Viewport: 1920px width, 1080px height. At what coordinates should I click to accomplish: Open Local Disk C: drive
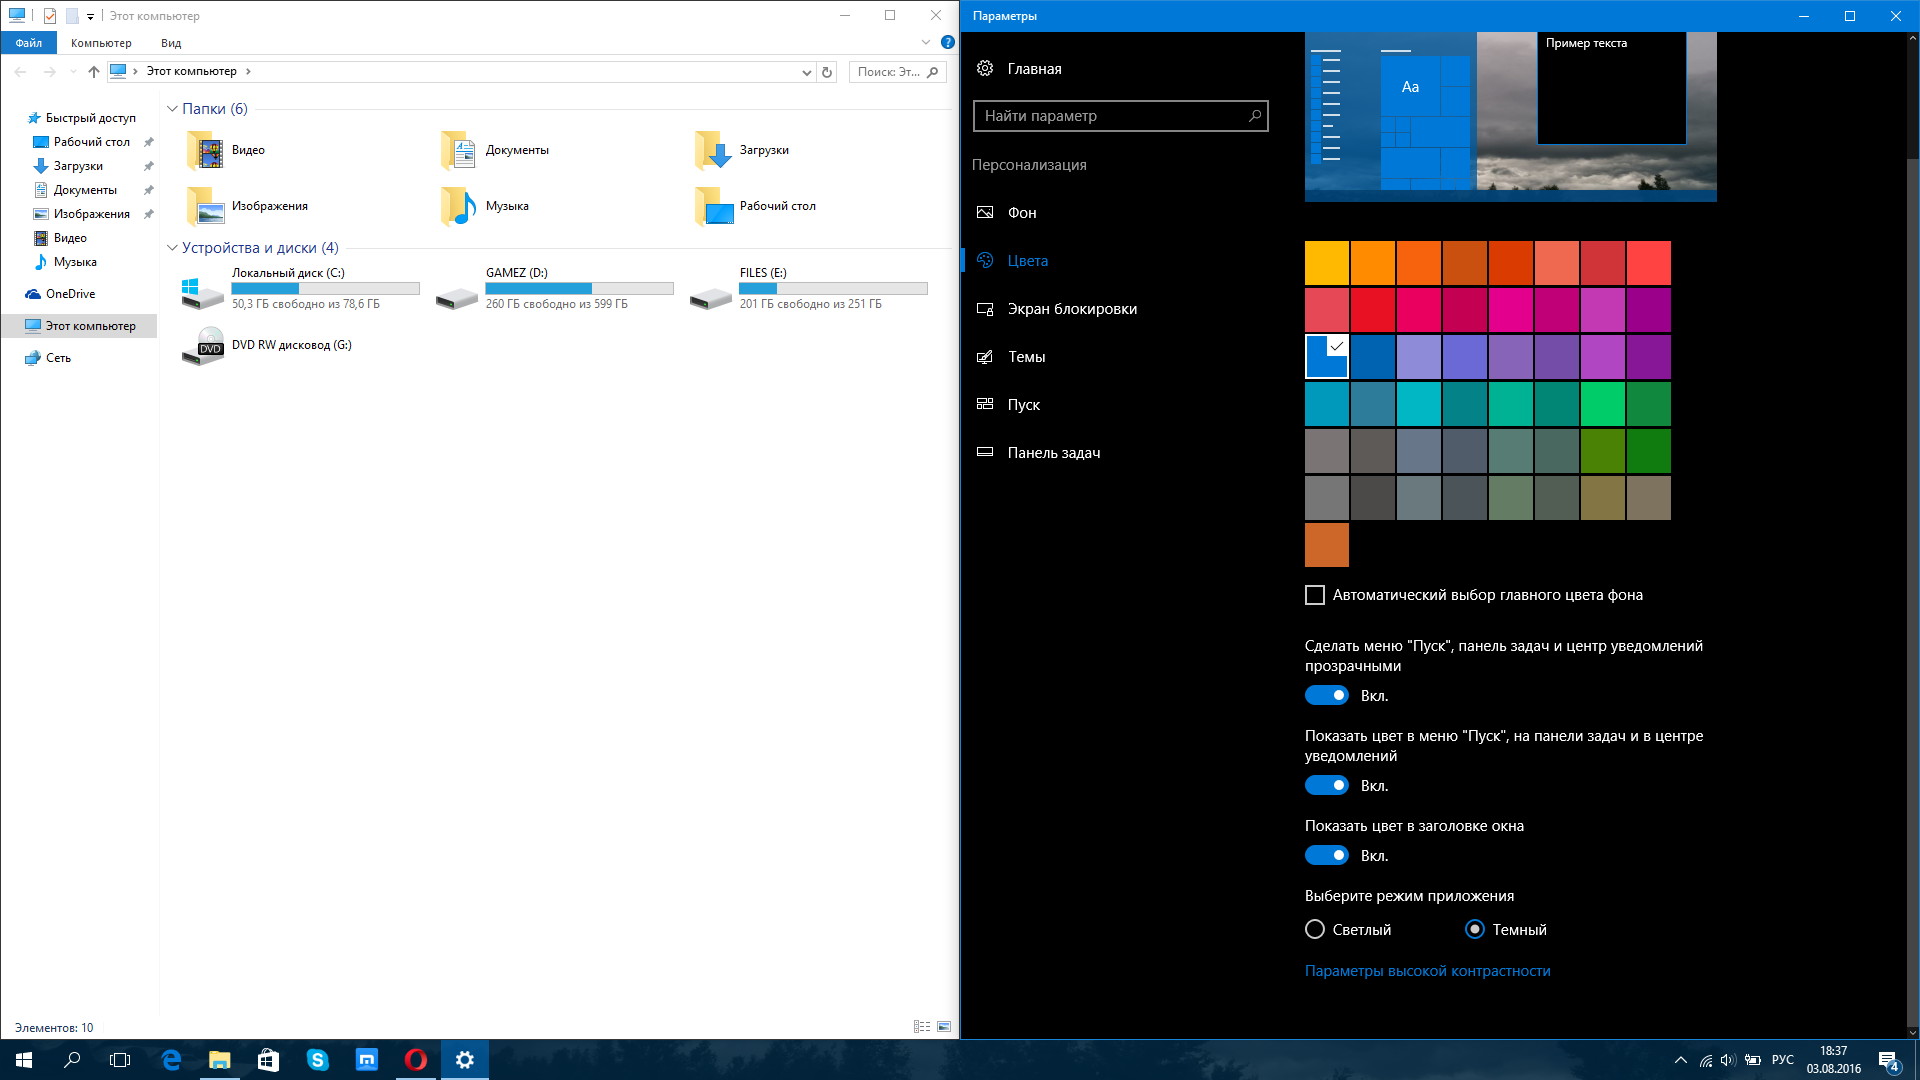pyautogui.click(x=203, y=292)
